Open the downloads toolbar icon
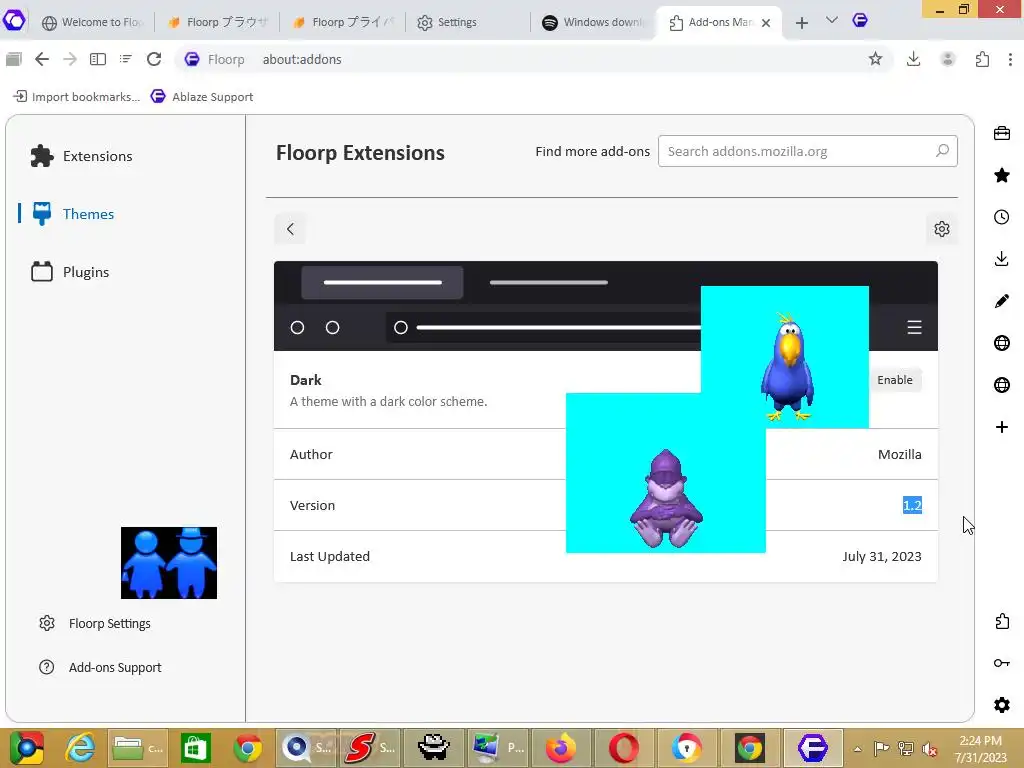1024x768 pixels. pos(914,59)
